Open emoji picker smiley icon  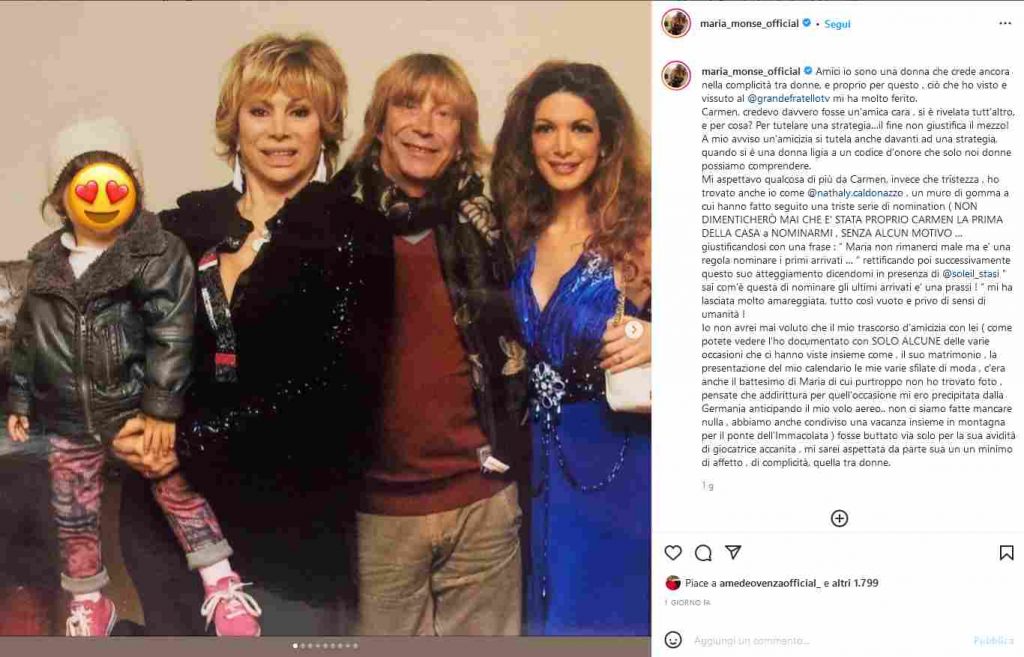[673, 640]
